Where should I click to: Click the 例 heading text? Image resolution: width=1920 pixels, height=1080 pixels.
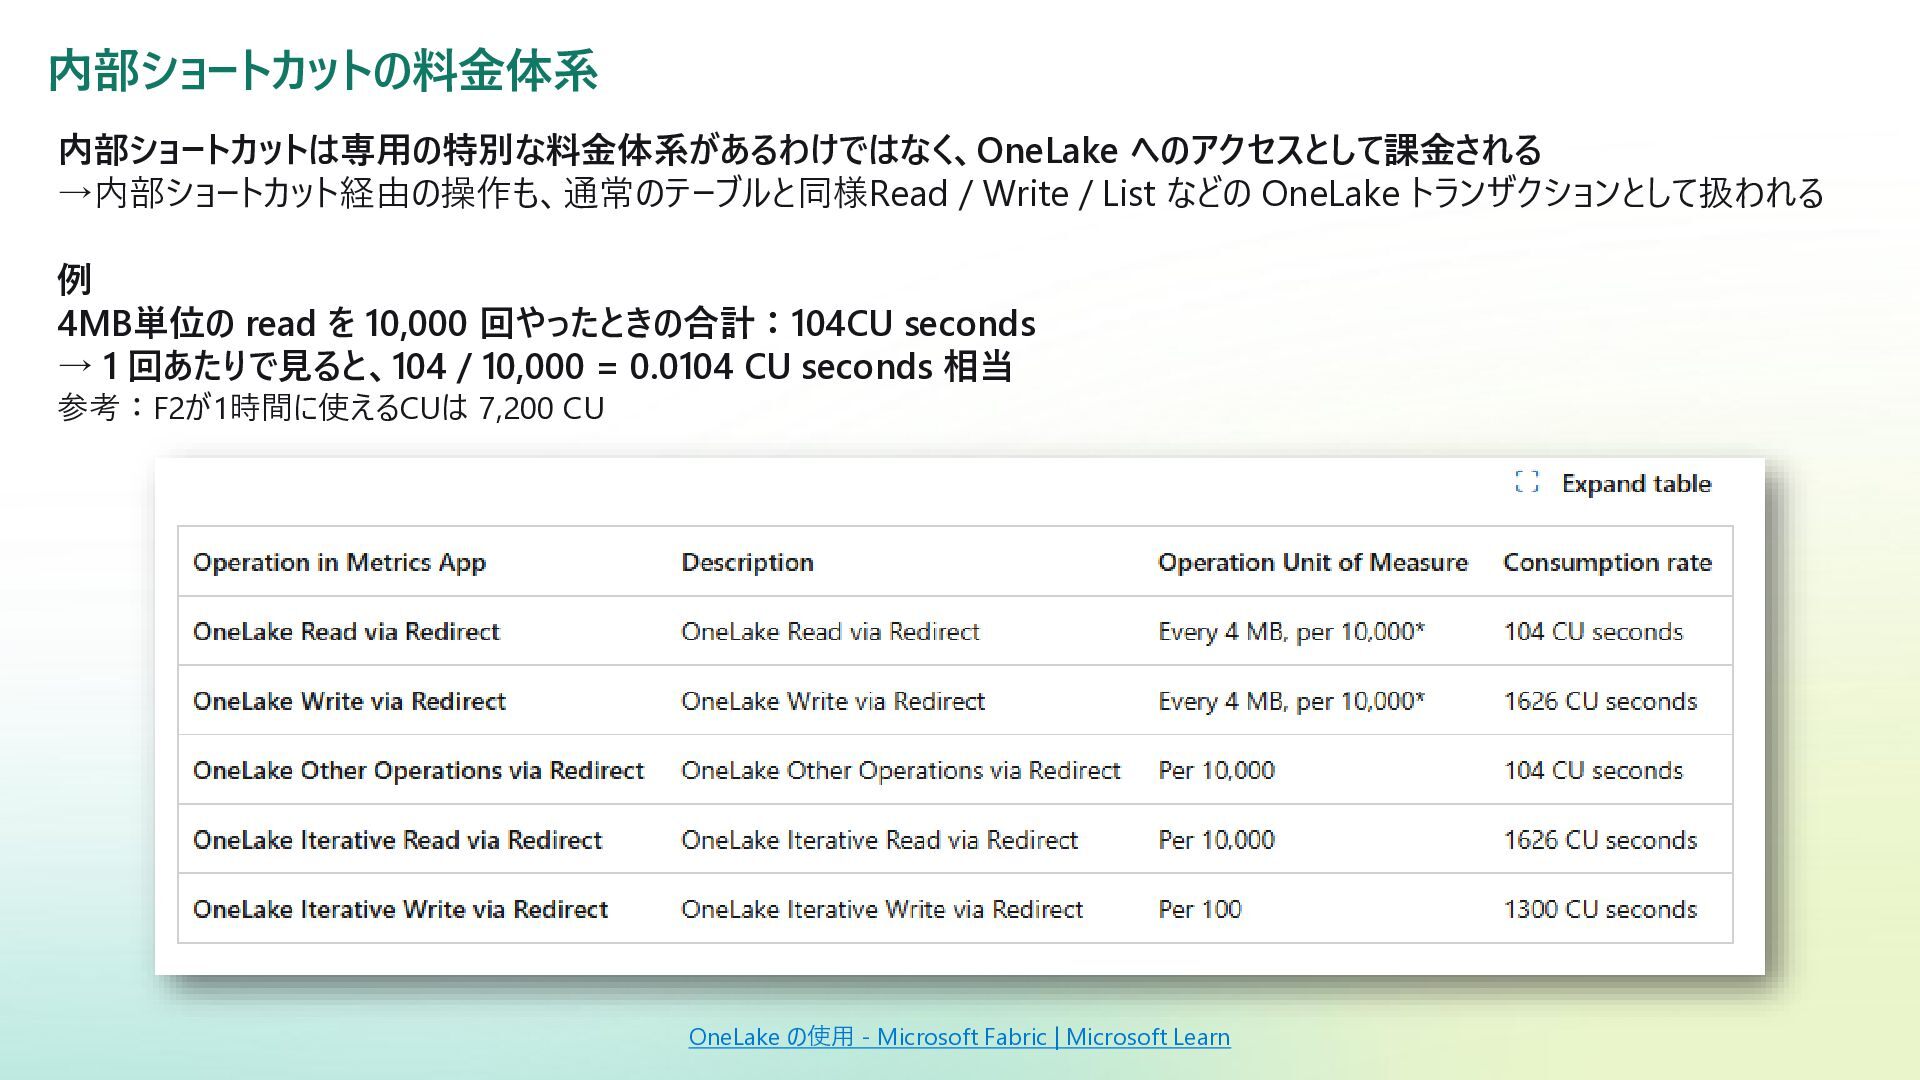coord(75,279)
